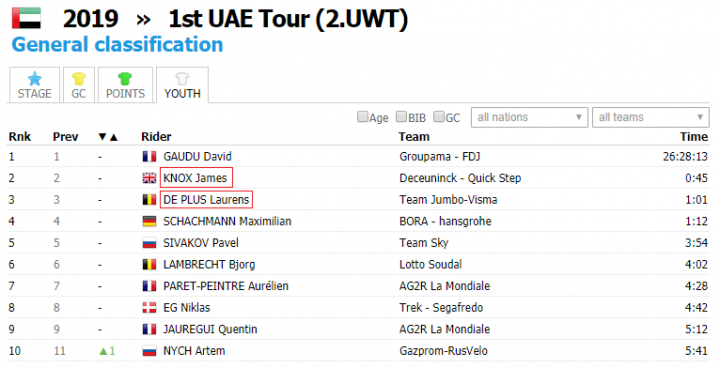Open rider GAUDU David's page
Viewport: 720px width, 368px height.
[197, 157]
